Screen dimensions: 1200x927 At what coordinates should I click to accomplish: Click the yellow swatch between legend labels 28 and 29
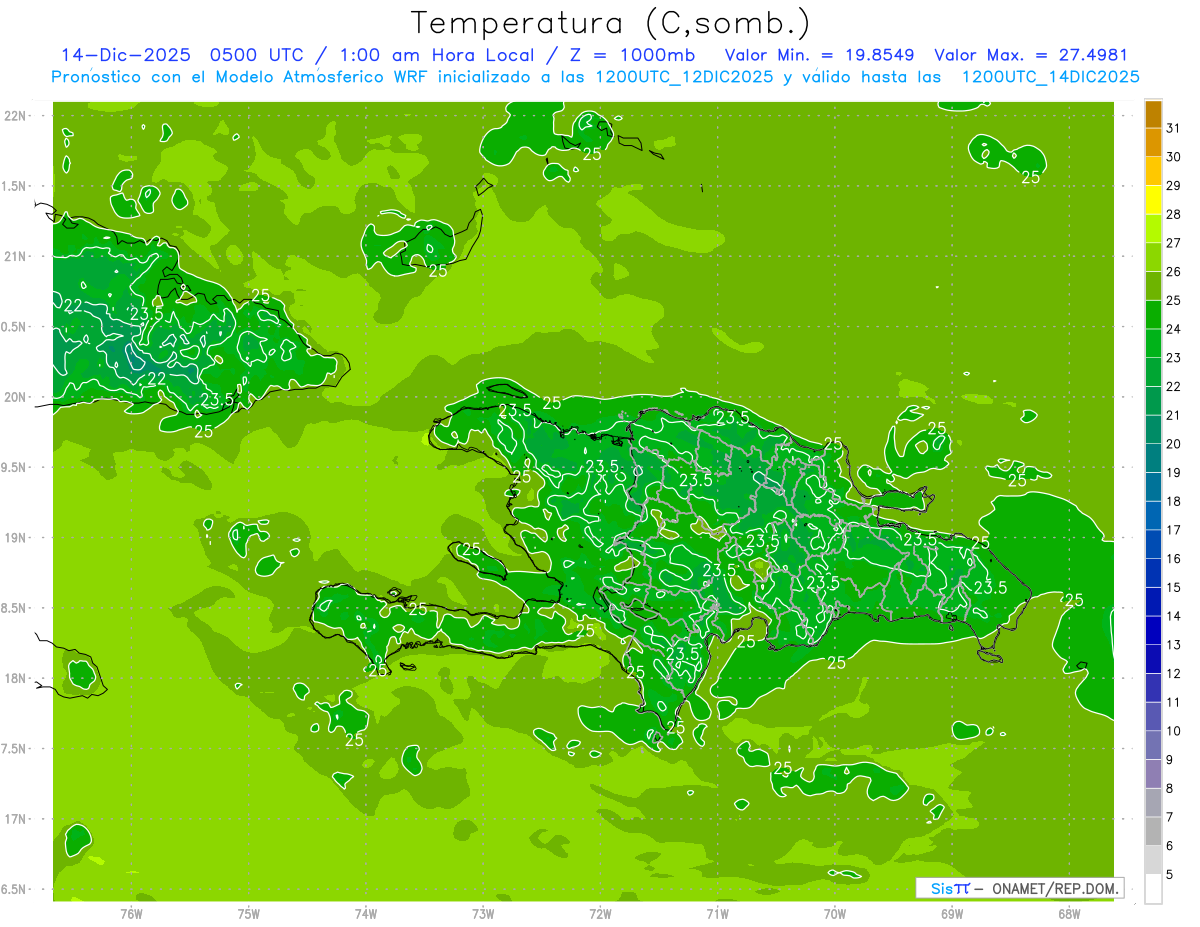[1153, 200]
